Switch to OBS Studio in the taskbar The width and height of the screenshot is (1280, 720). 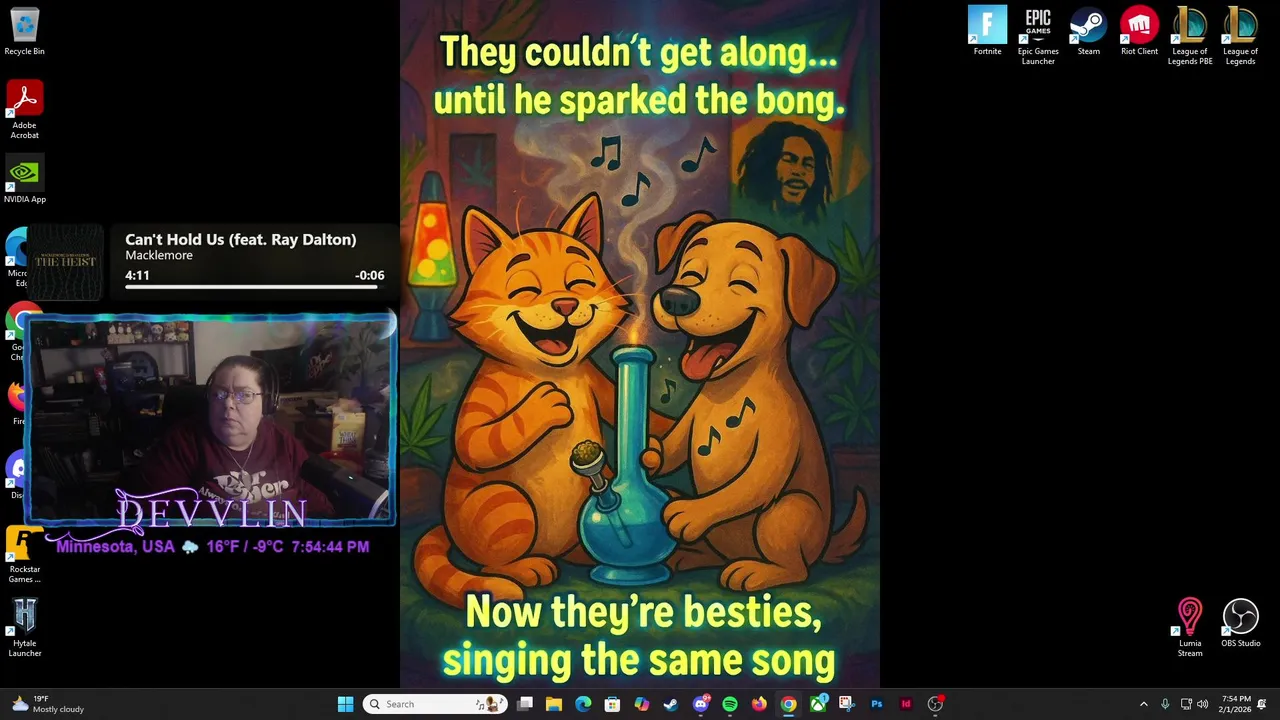(x=935, y=704)
